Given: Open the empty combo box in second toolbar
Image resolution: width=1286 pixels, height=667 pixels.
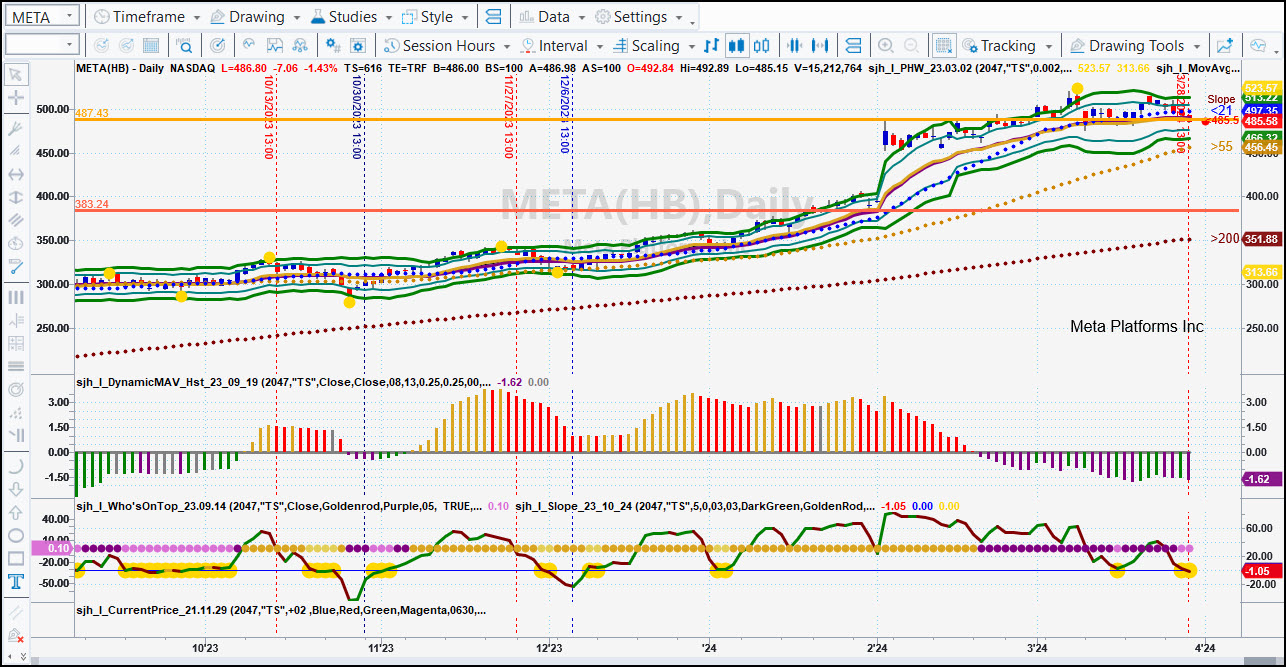Looking at the screenshot, I should pos(42,45).
